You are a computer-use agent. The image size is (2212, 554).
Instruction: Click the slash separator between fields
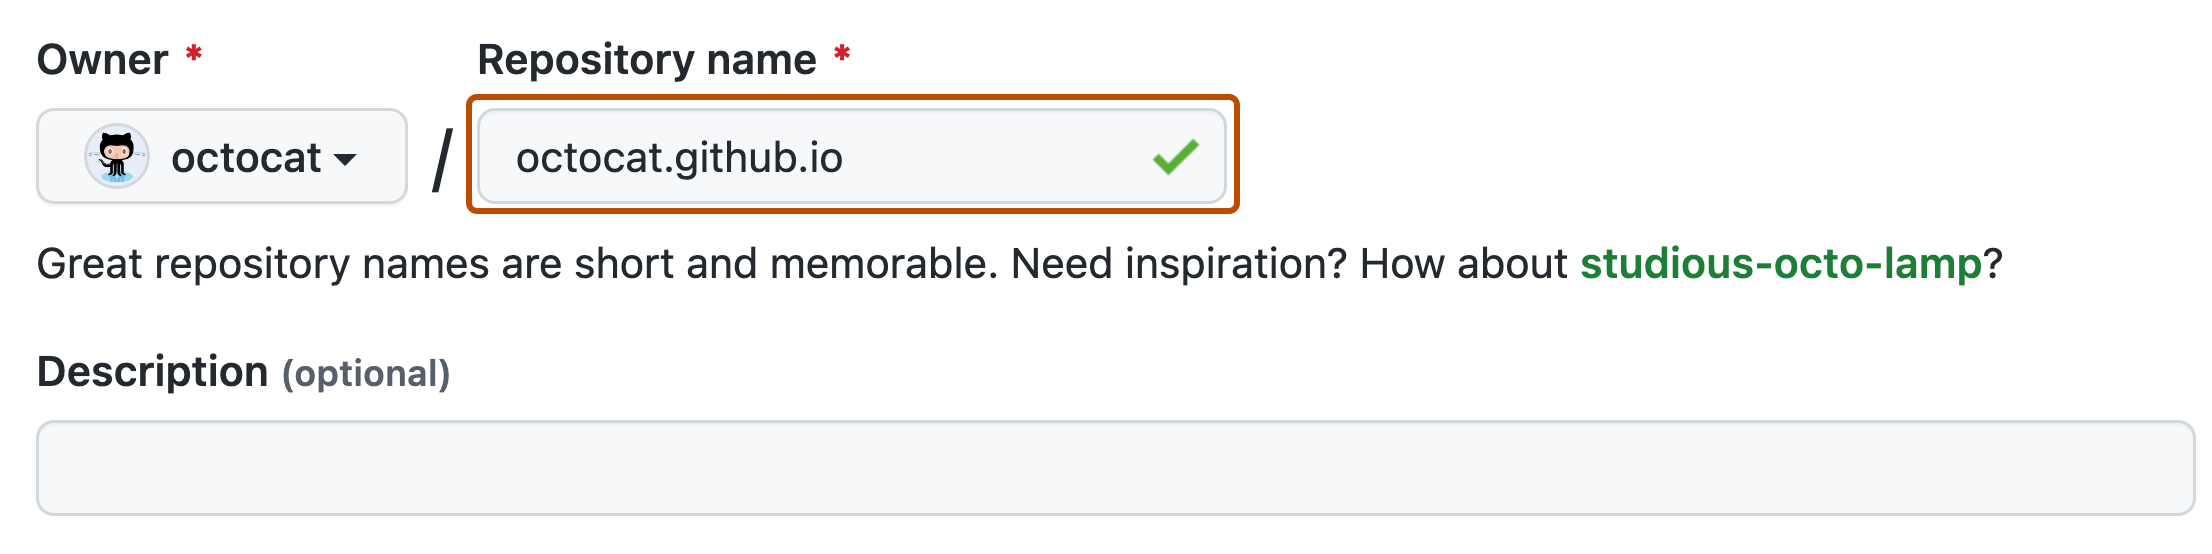pyautogui.click(x=442, y=159)
